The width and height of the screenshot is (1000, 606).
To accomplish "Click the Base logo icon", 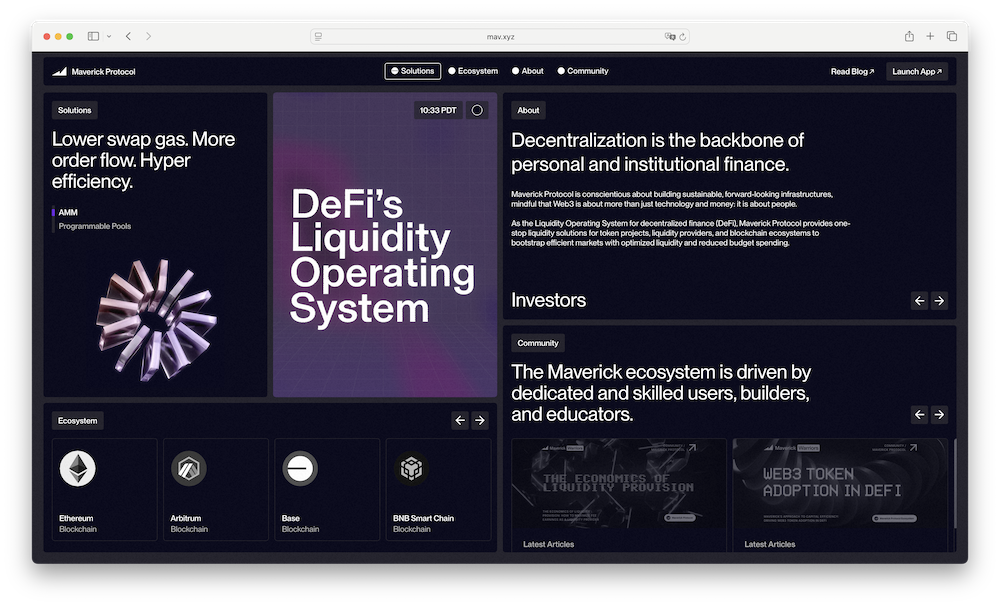I will pos(300,468).
